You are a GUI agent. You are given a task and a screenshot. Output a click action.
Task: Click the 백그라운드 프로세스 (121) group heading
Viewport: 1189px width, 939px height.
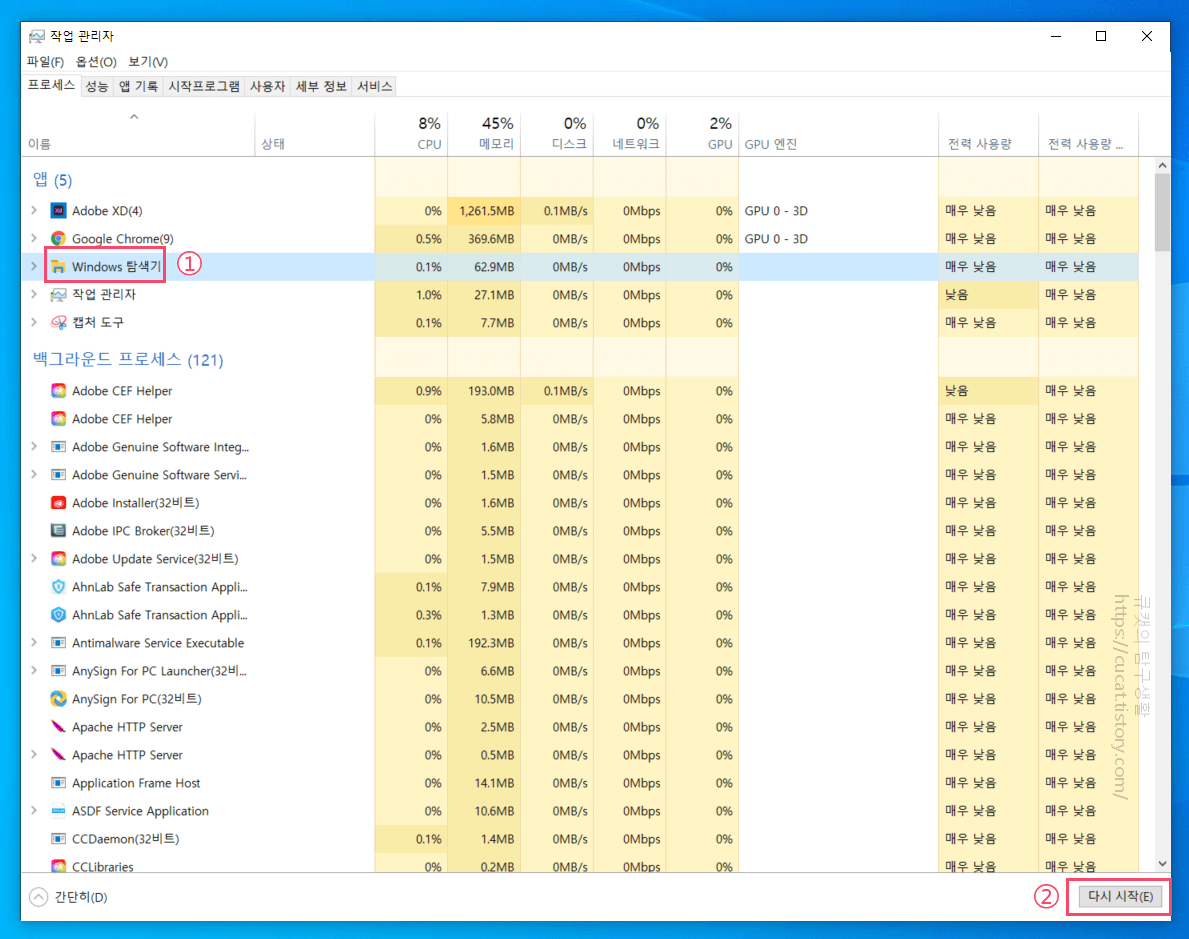click(x=128, y=360)
